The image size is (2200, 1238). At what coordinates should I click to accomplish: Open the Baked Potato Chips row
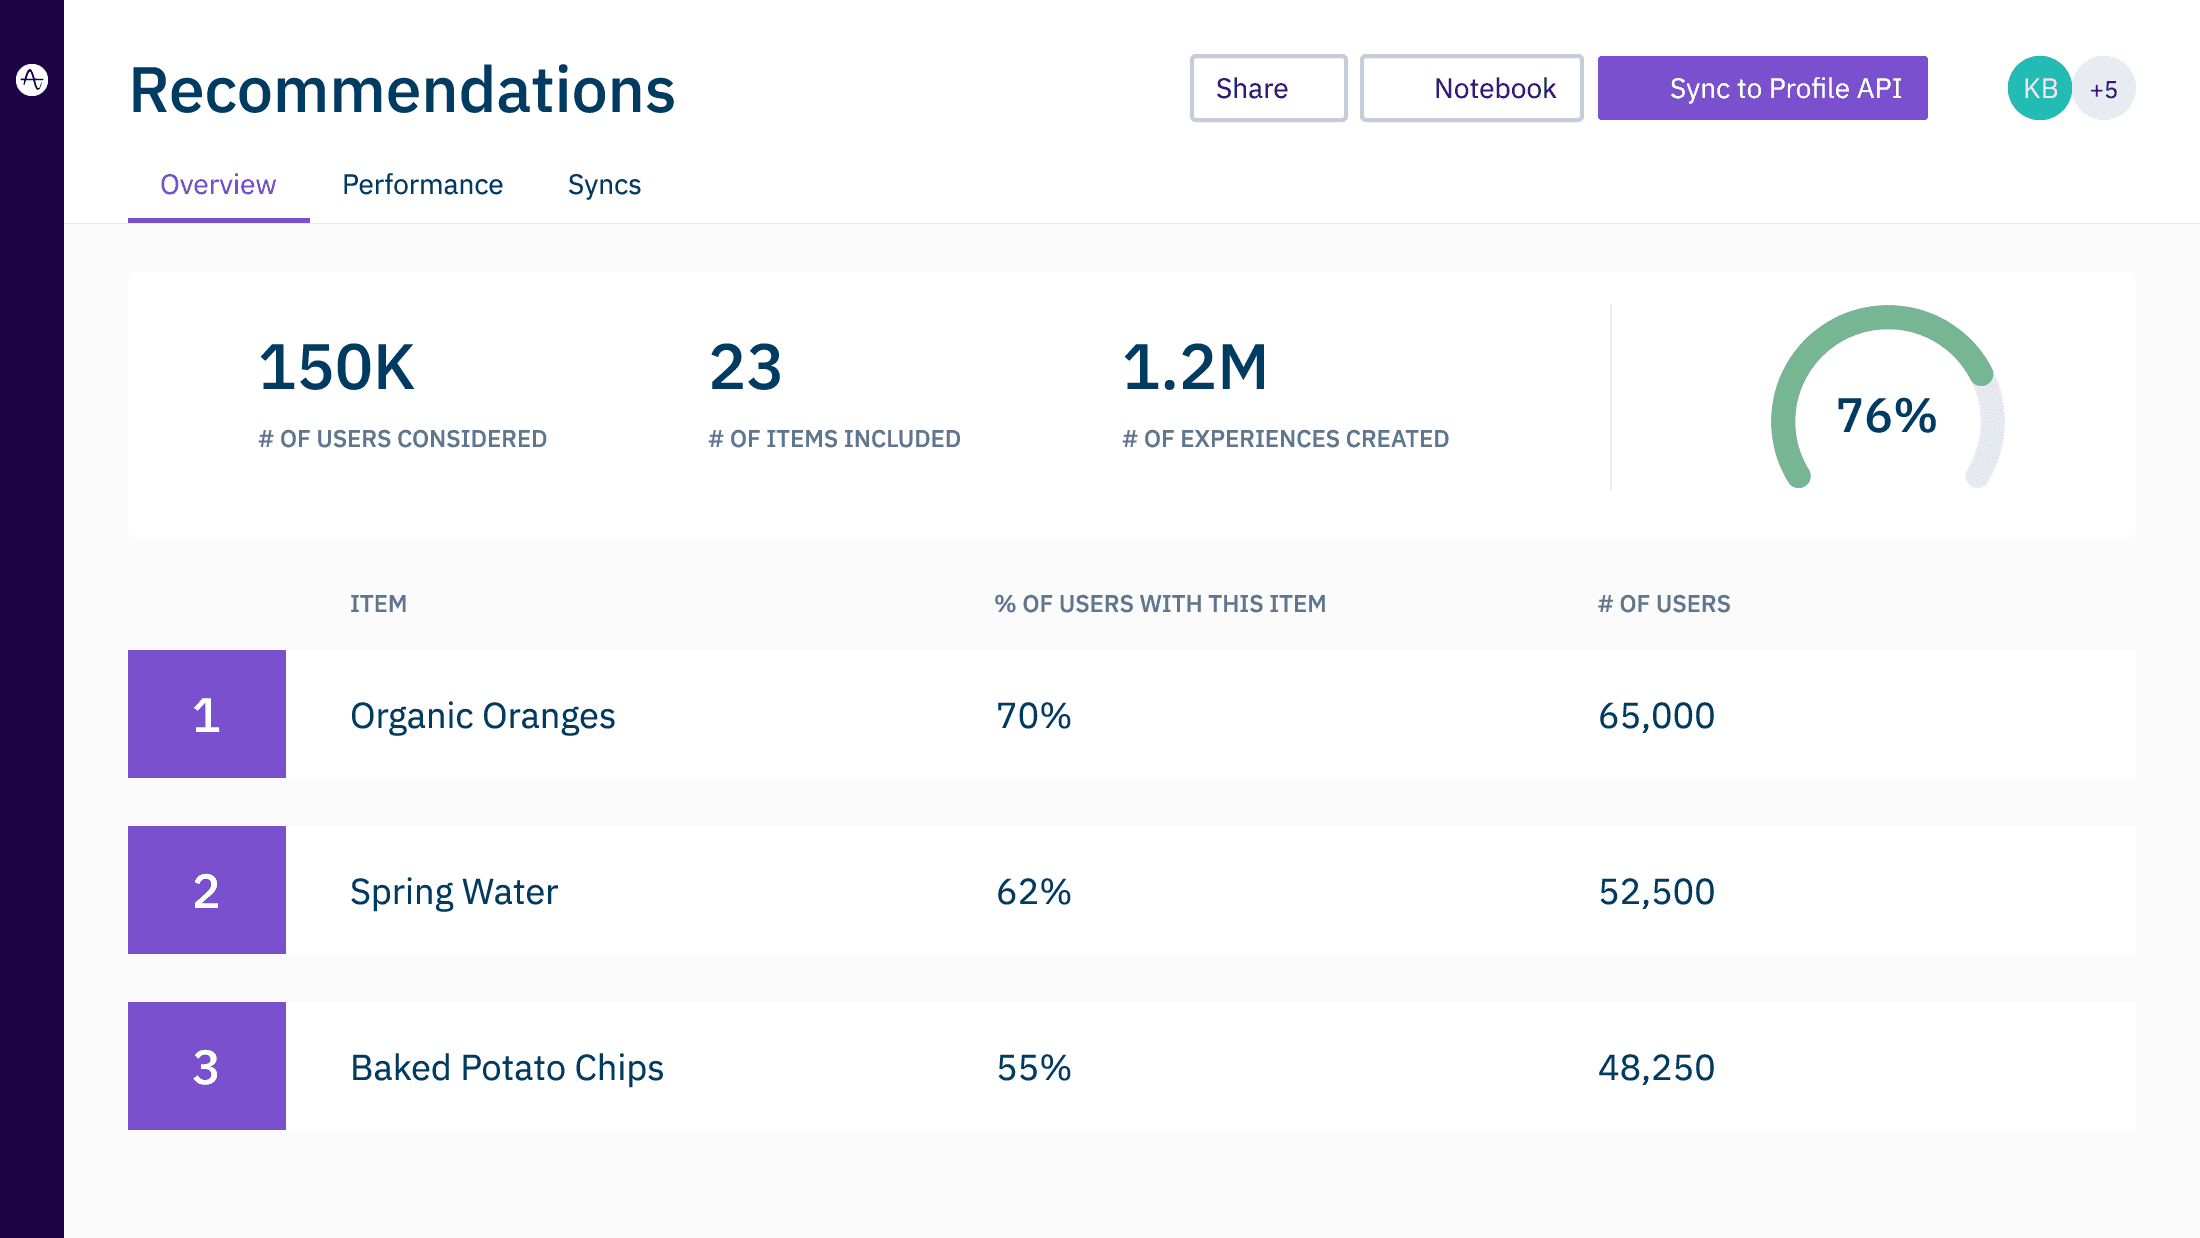click(x=507, y=1068)
